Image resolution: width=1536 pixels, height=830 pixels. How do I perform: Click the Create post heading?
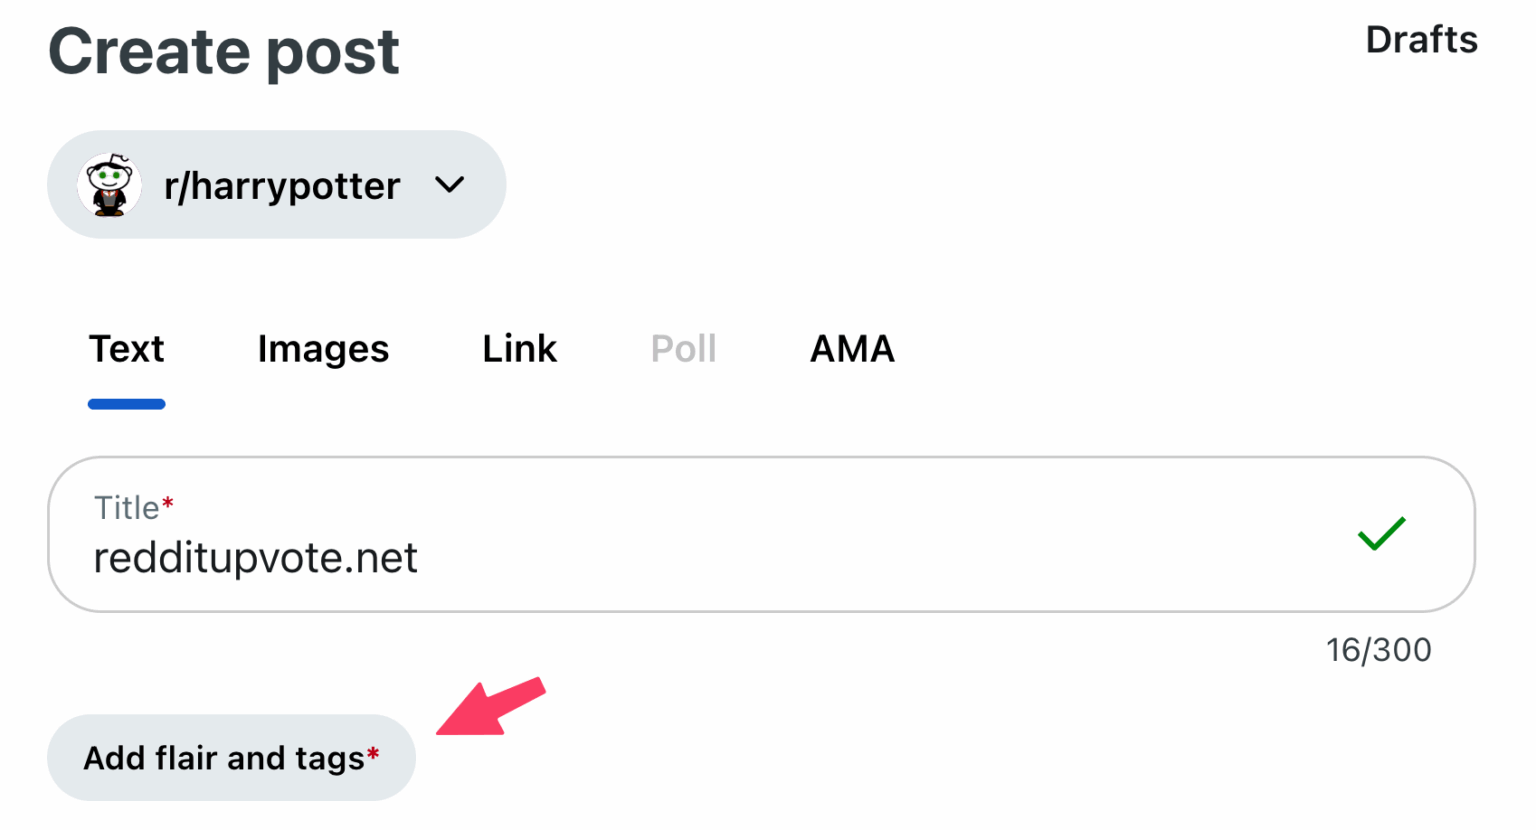click(x=223, y=52)
